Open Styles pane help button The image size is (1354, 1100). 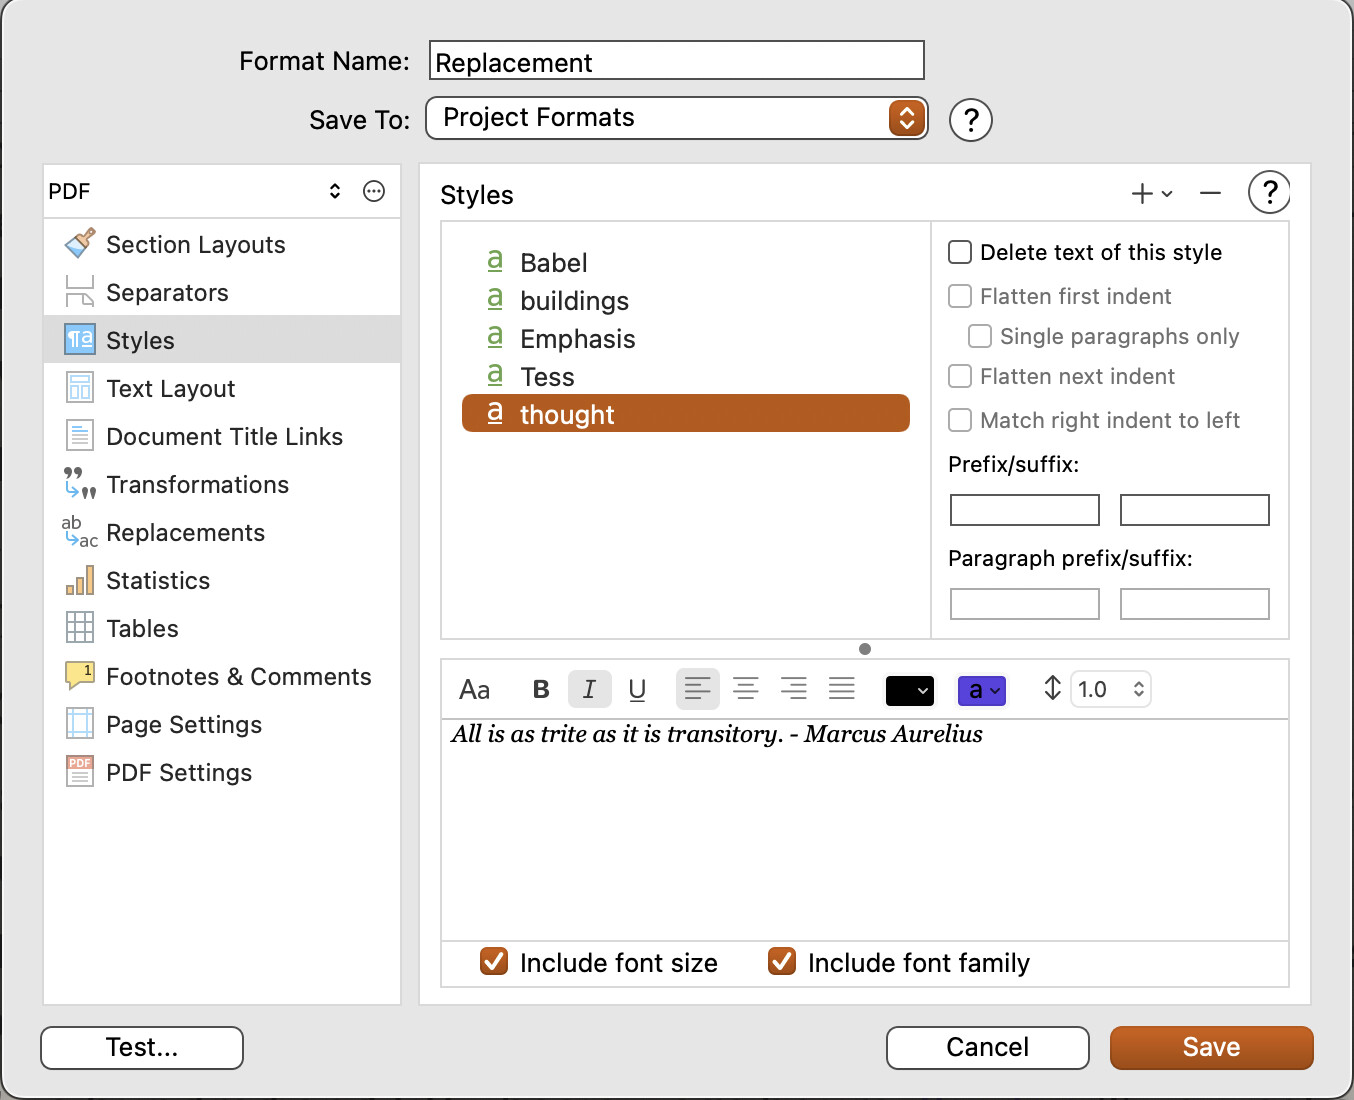(1269, 192)
